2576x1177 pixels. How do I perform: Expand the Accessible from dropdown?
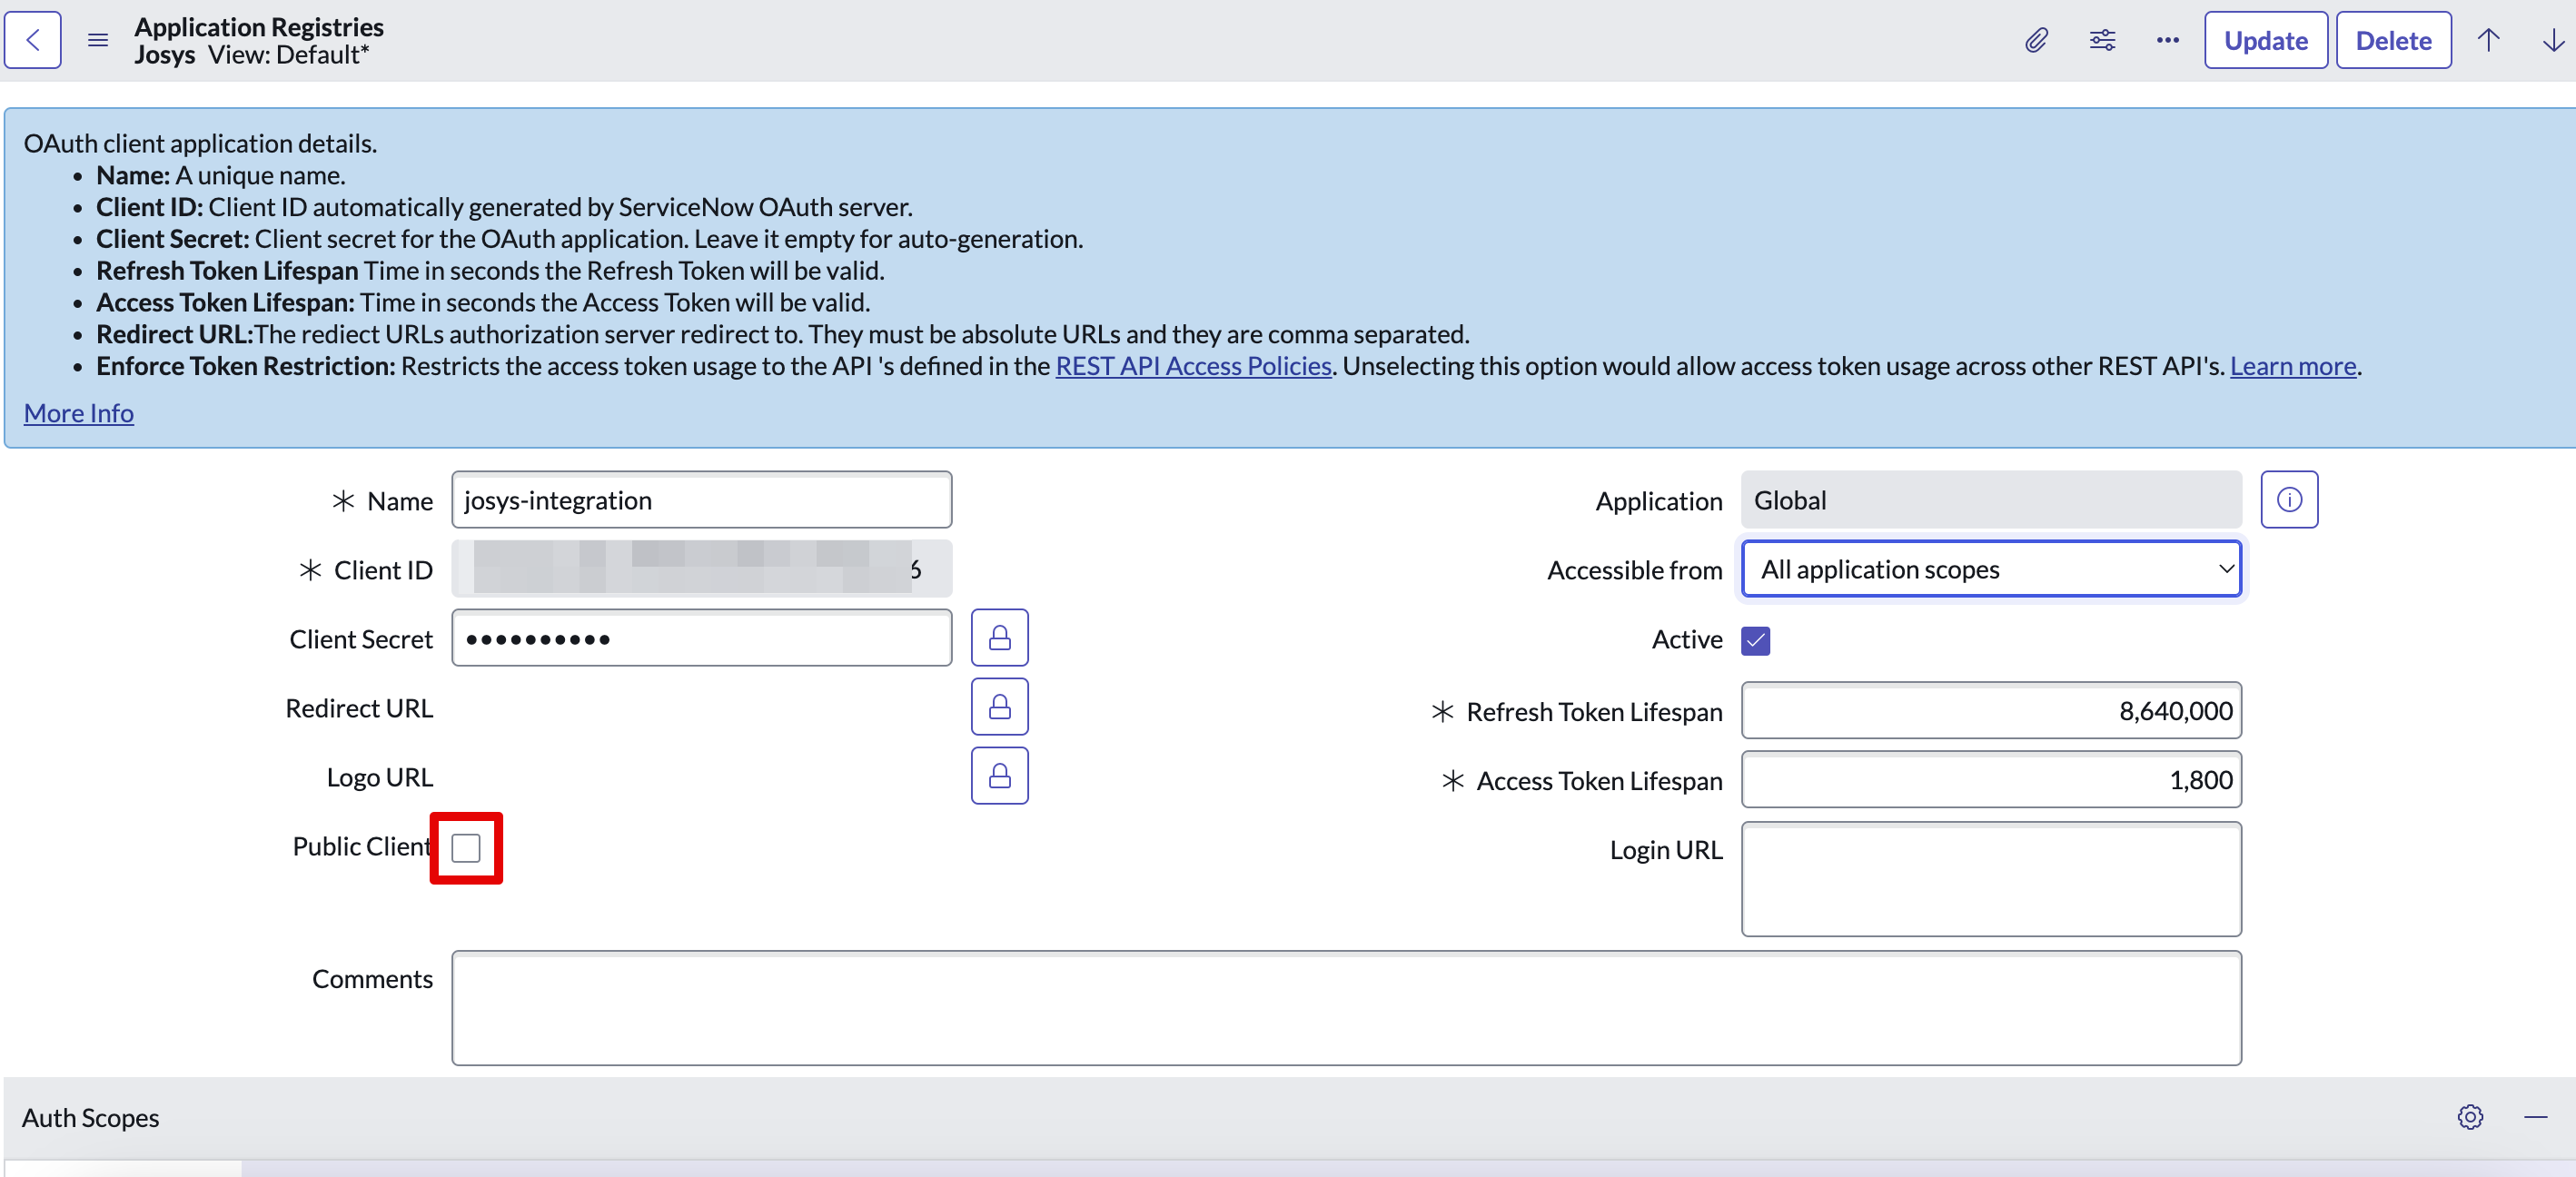click(x=1990, y=569)
